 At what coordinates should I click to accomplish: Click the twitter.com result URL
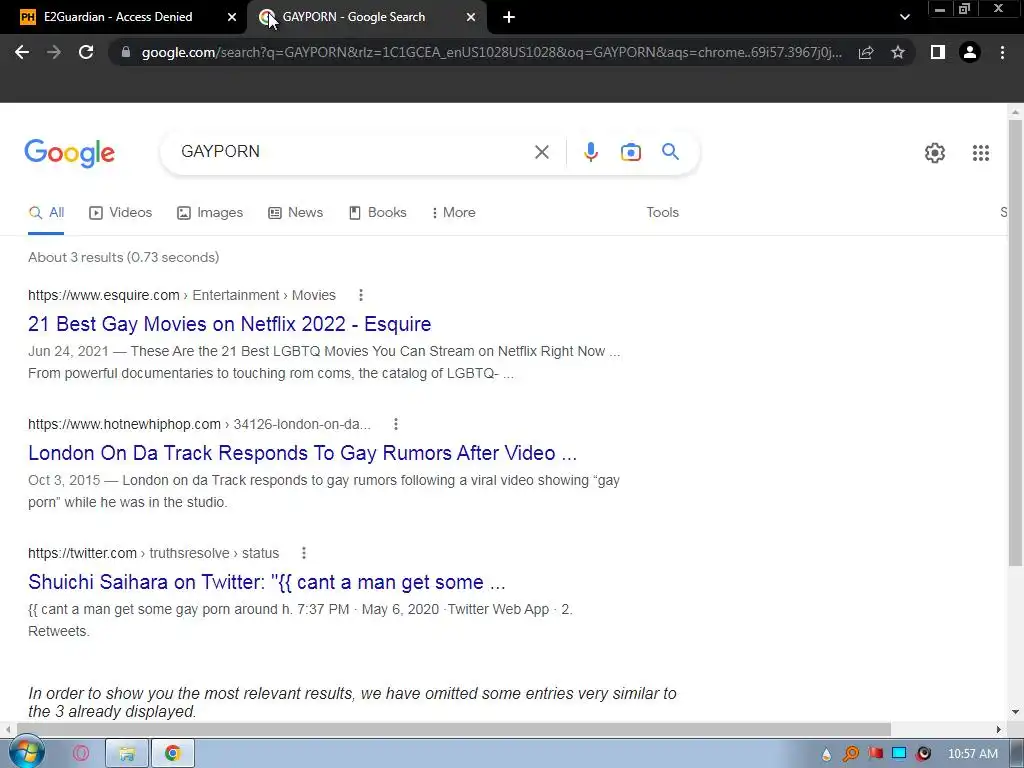[x=153, y=553]
